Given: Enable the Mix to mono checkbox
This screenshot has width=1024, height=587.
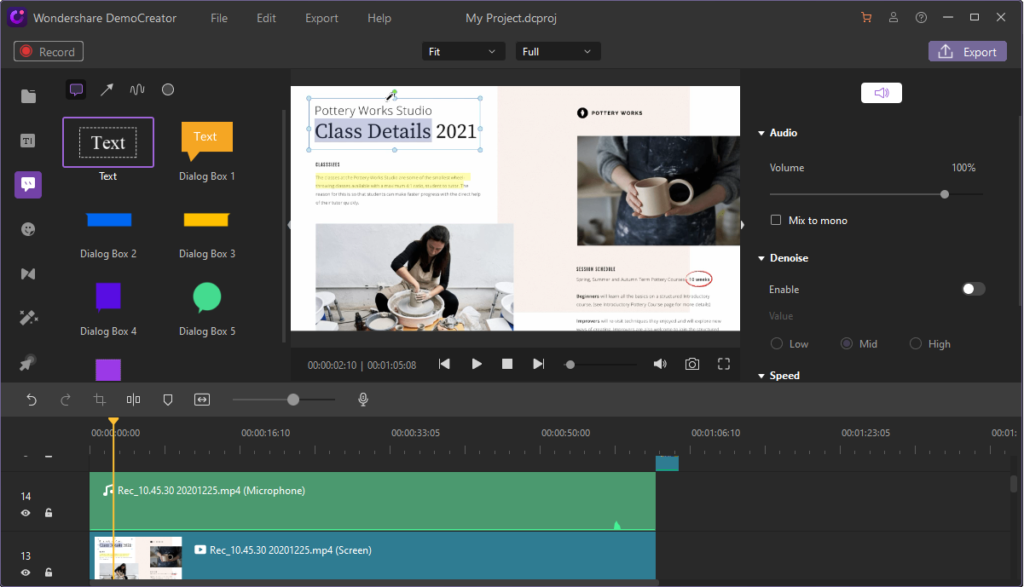Looking at the screenshot, I should tap(776, 220).
